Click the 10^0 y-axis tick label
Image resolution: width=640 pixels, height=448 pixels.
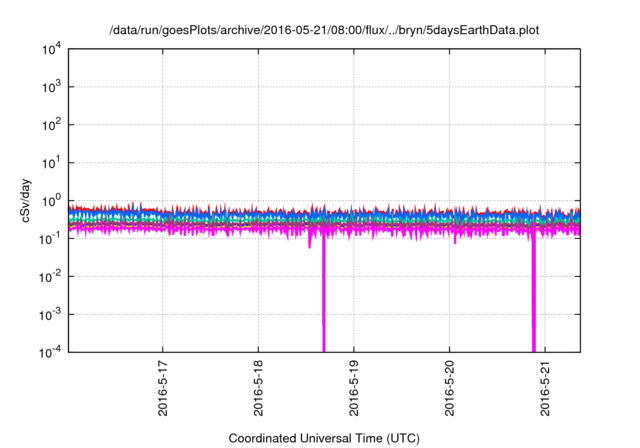pos(51,201)
